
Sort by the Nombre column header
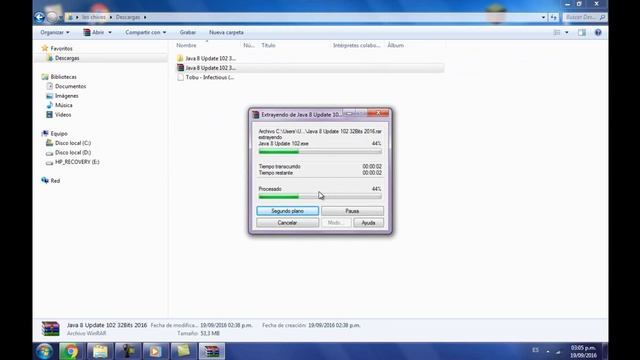(186, 45)
